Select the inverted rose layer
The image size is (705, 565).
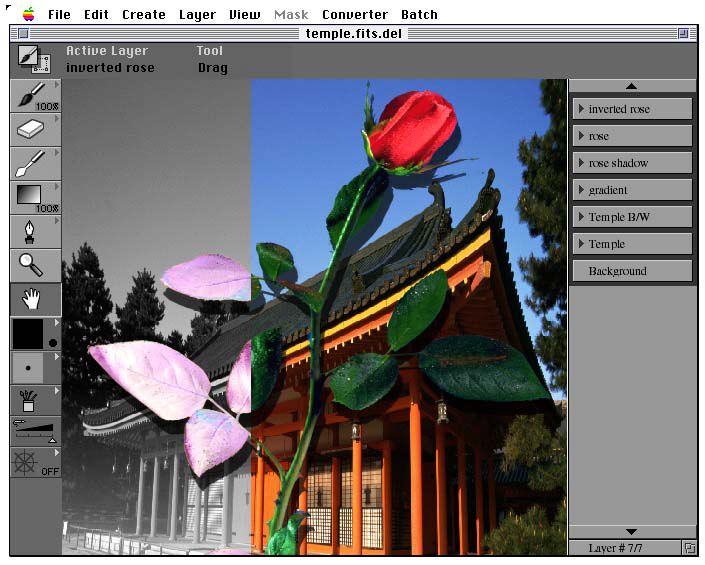pyautogui.click(x=632, y=109)
